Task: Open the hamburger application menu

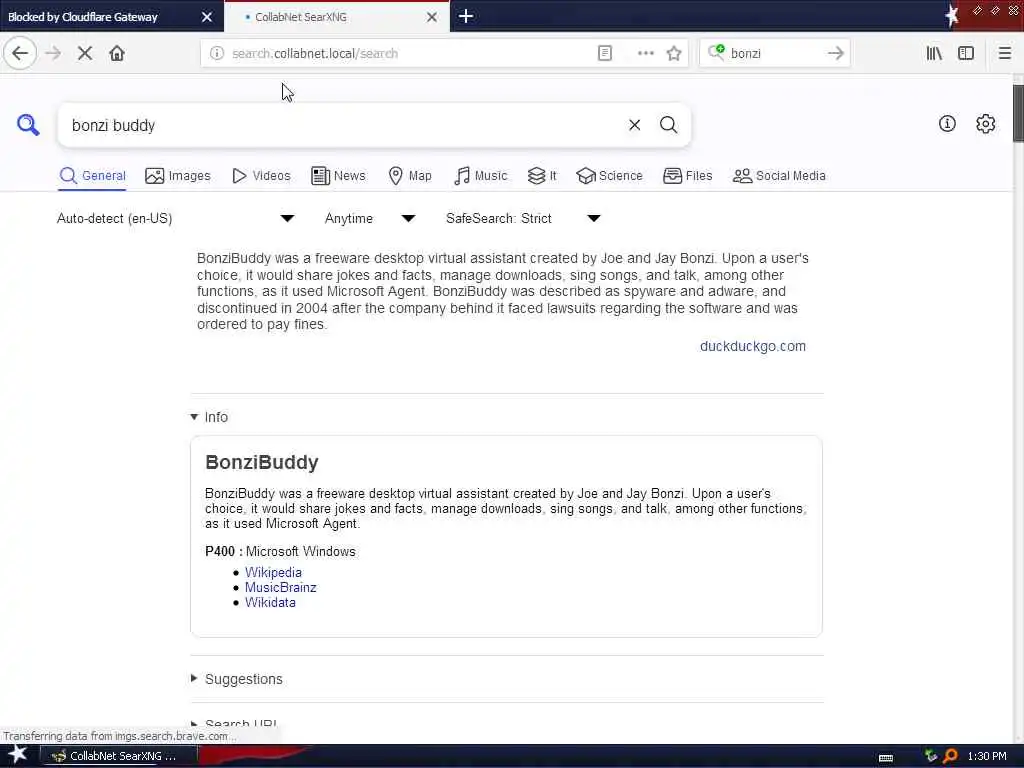Action: (1004, 54)
